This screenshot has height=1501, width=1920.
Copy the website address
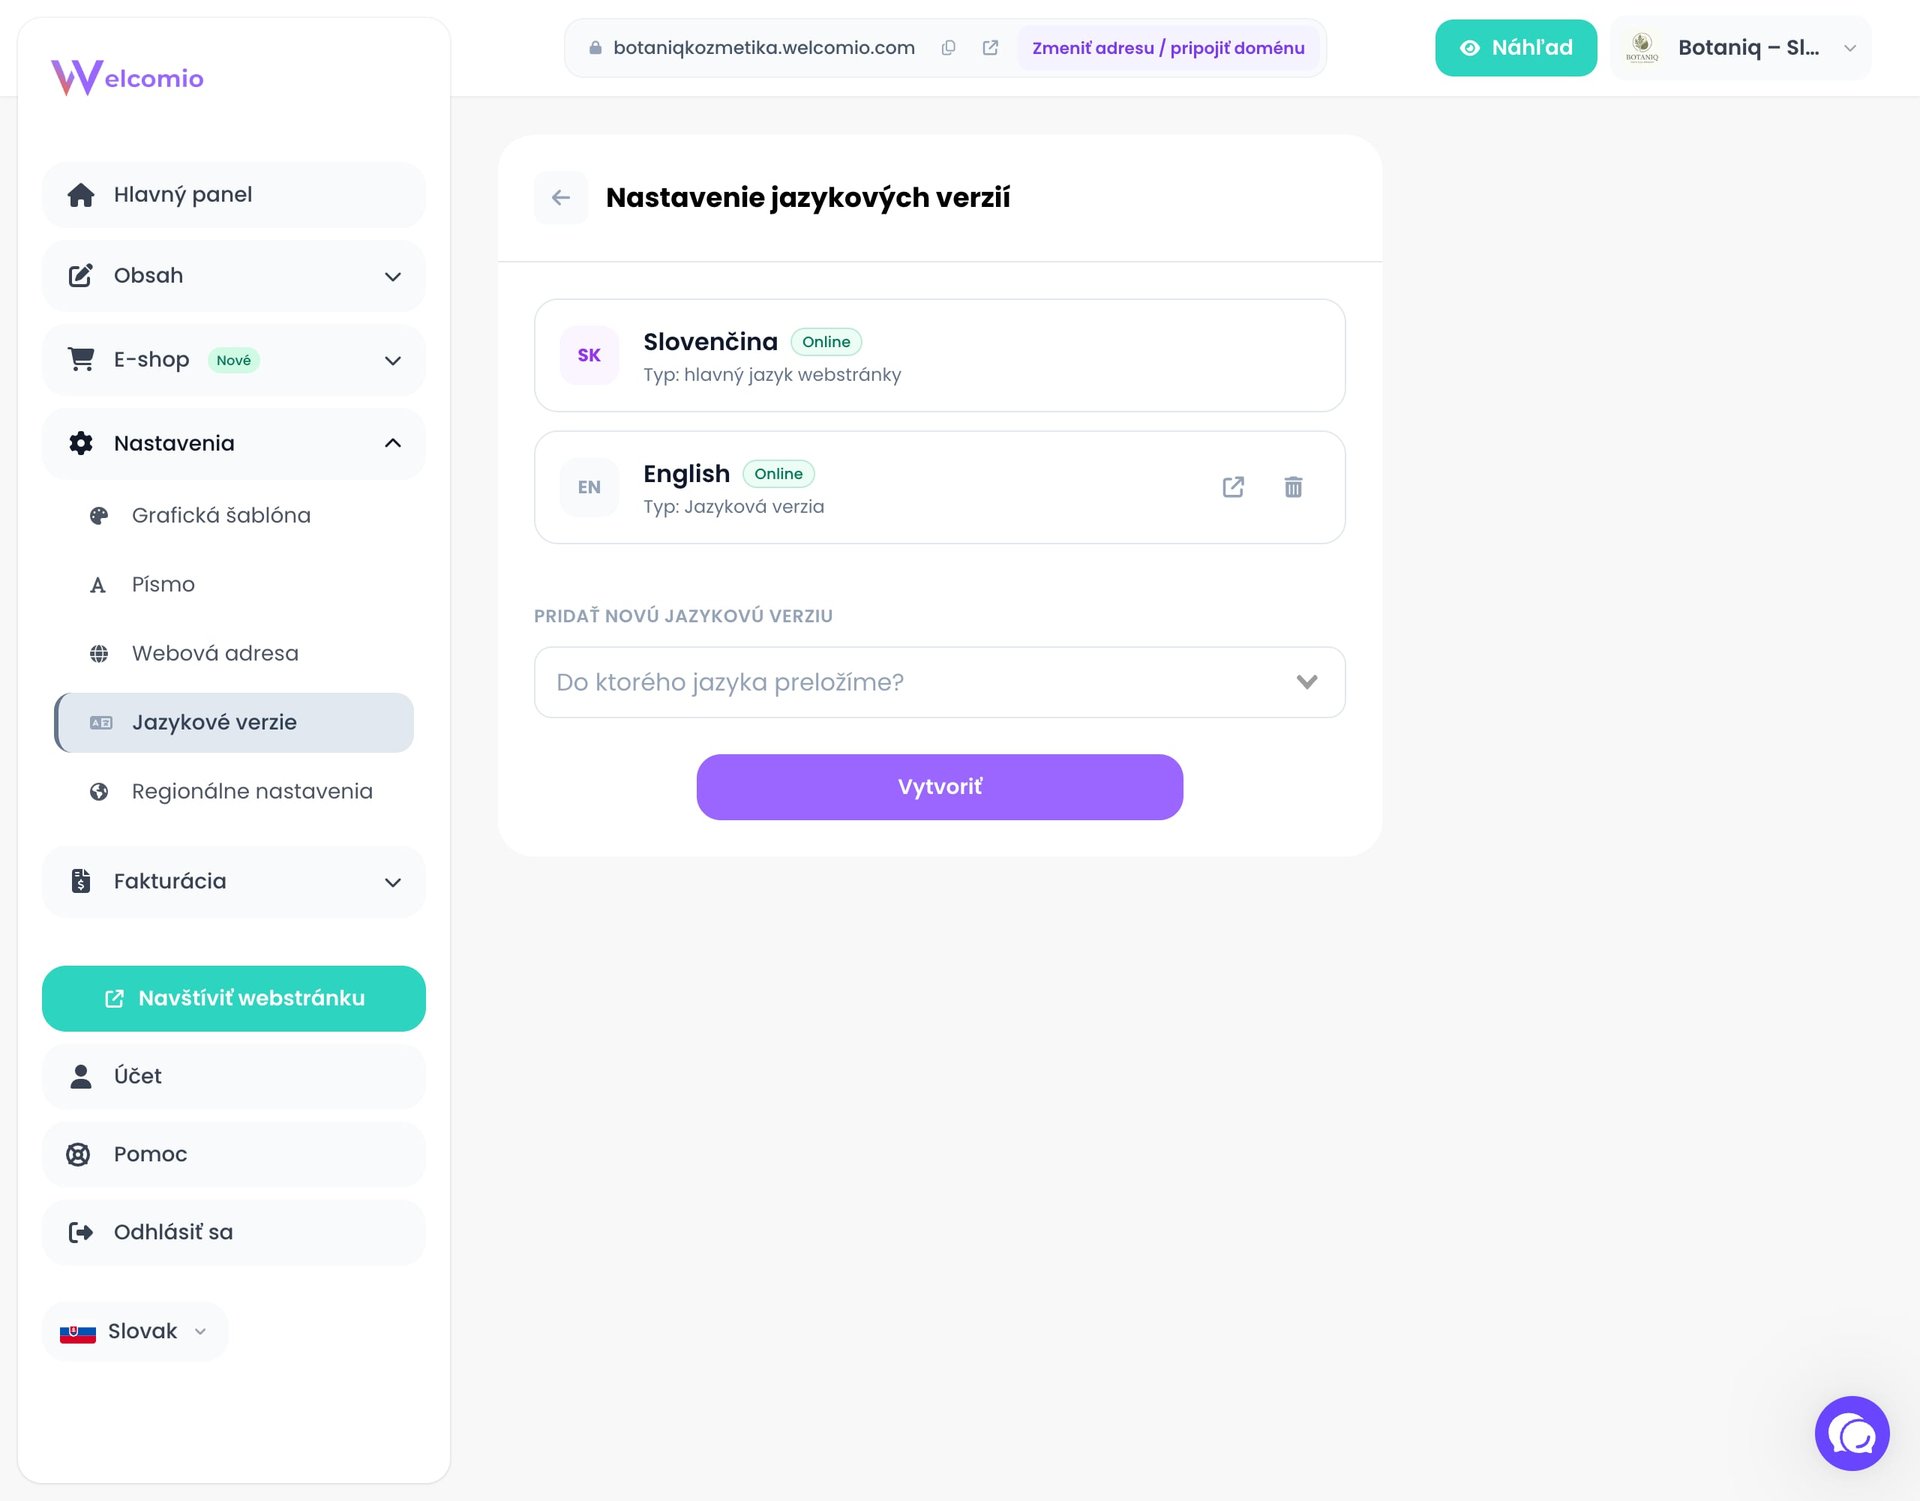pos(948,48)
